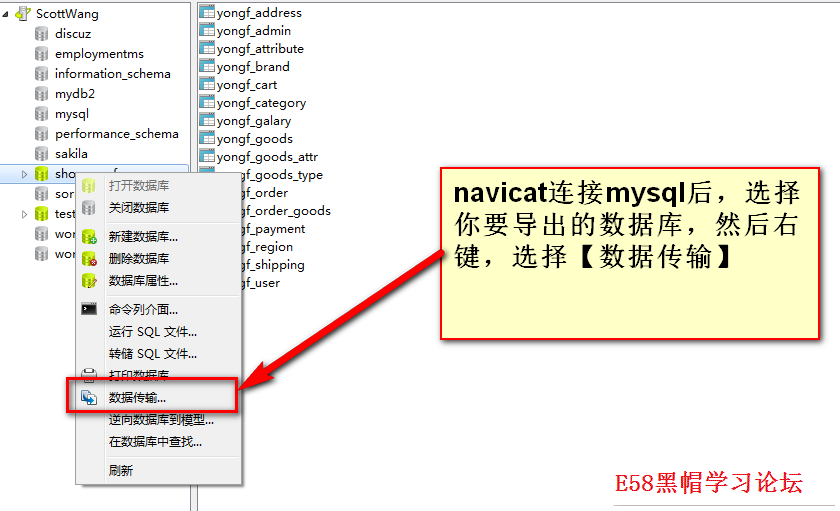
Task: Click the Database Properties (数据库属性) icon
Action: pos(89,281)
